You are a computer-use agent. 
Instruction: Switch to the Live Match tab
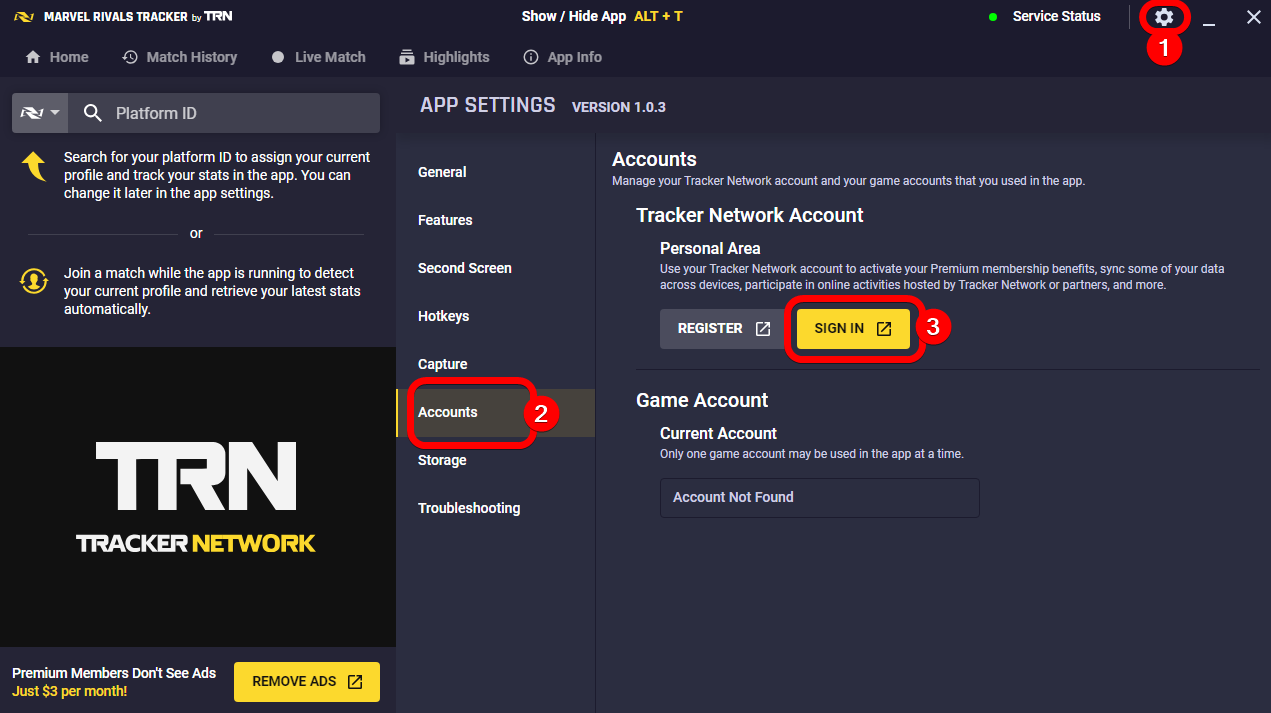pyautogui.click(x=319, y=57)
